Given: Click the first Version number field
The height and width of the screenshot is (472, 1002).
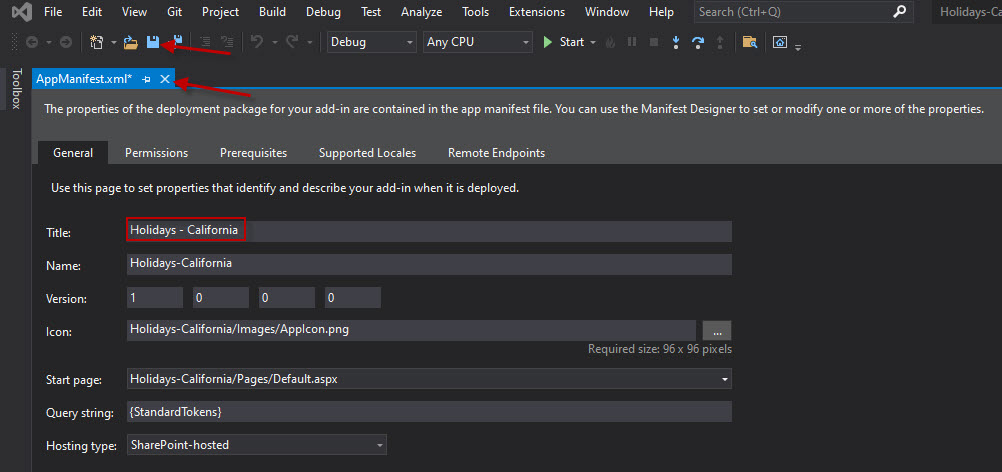Looking at the screenshot, I should click(155, 298).
